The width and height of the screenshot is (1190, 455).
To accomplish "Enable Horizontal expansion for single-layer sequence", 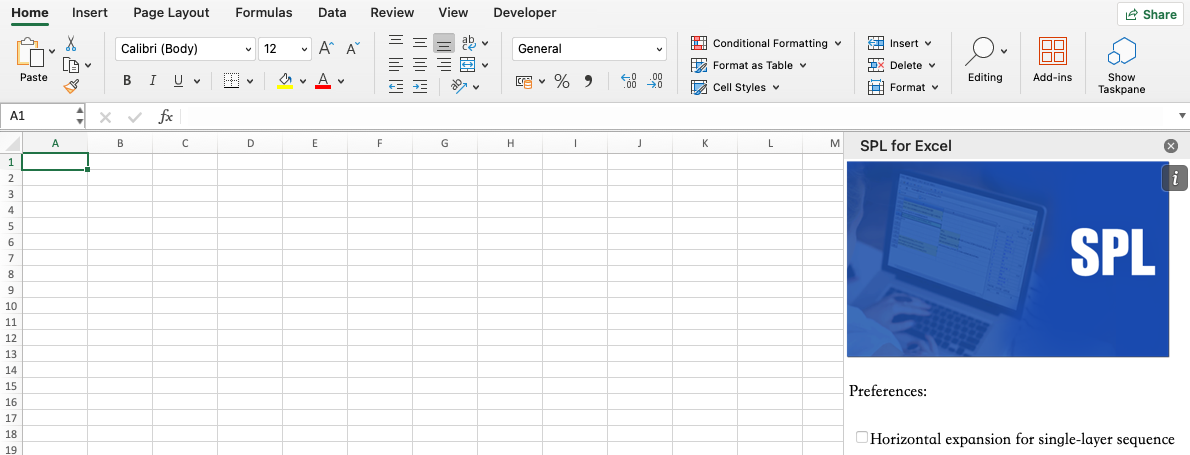I will click(862, 437).
